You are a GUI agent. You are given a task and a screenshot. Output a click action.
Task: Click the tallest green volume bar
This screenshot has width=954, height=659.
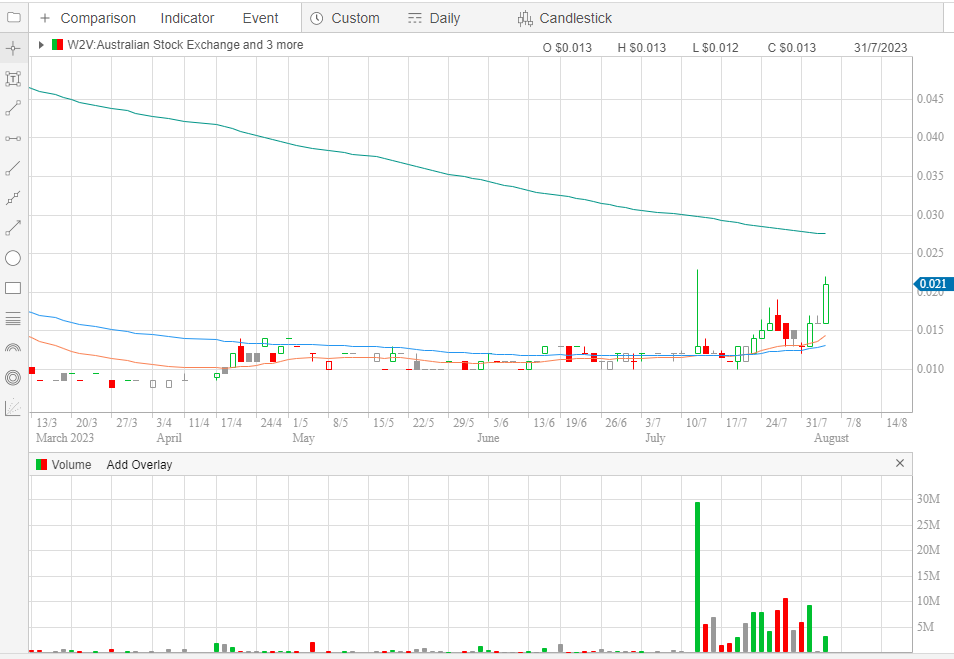697,577
